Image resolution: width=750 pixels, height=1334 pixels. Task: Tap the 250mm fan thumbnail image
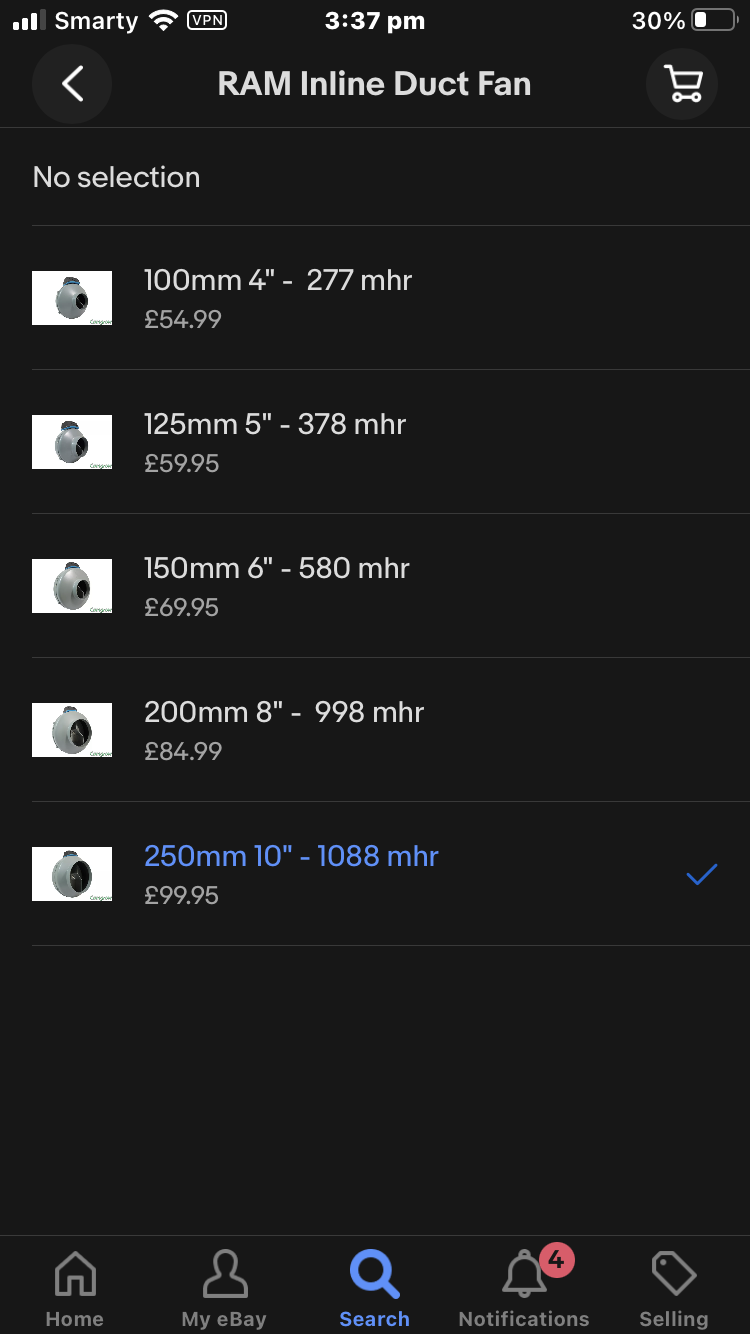72,874
